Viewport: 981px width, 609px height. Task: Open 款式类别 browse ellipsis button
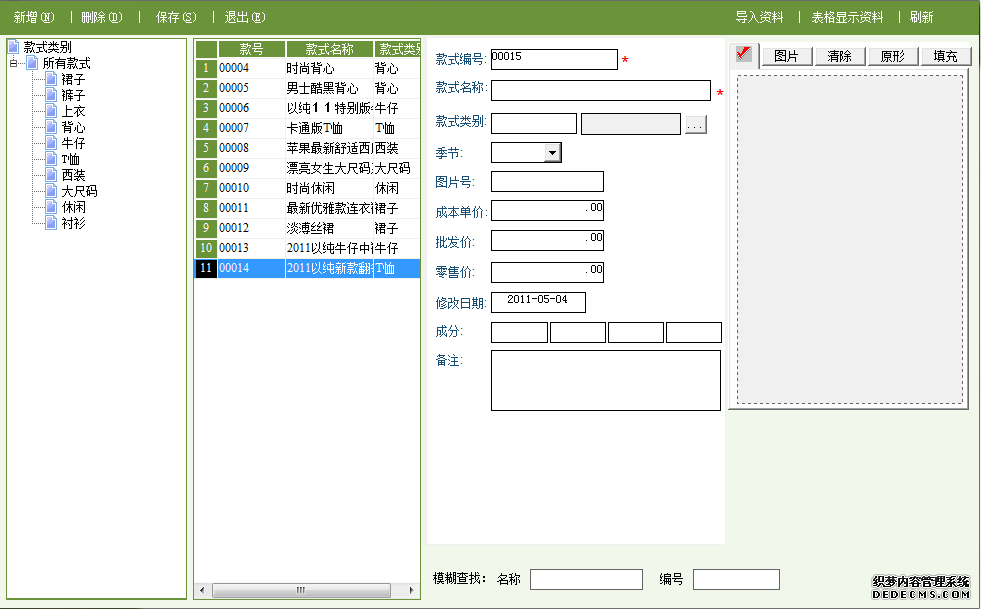coord(695,124)
